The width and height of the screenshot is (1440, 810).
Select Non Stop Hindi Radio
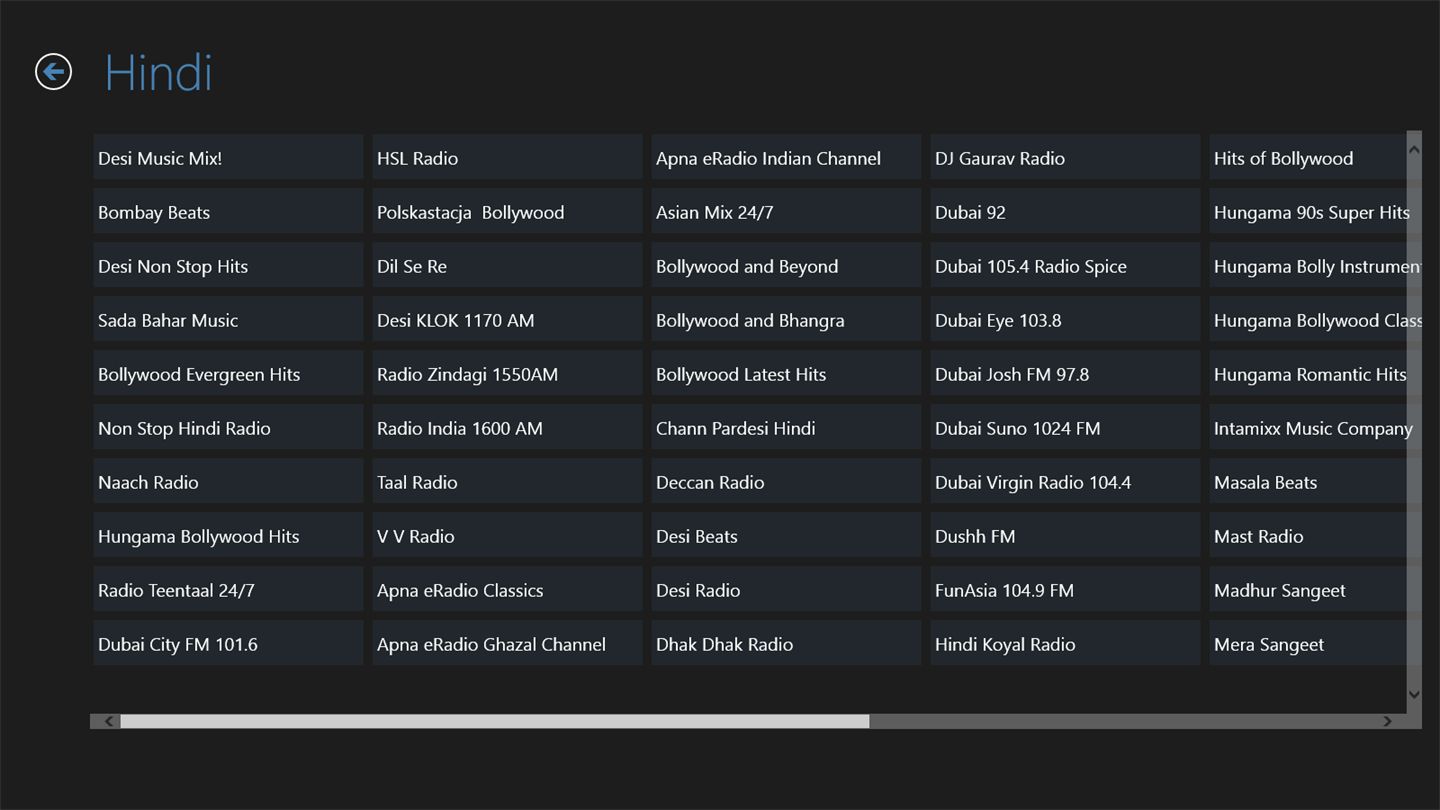(x=229, y=428)
